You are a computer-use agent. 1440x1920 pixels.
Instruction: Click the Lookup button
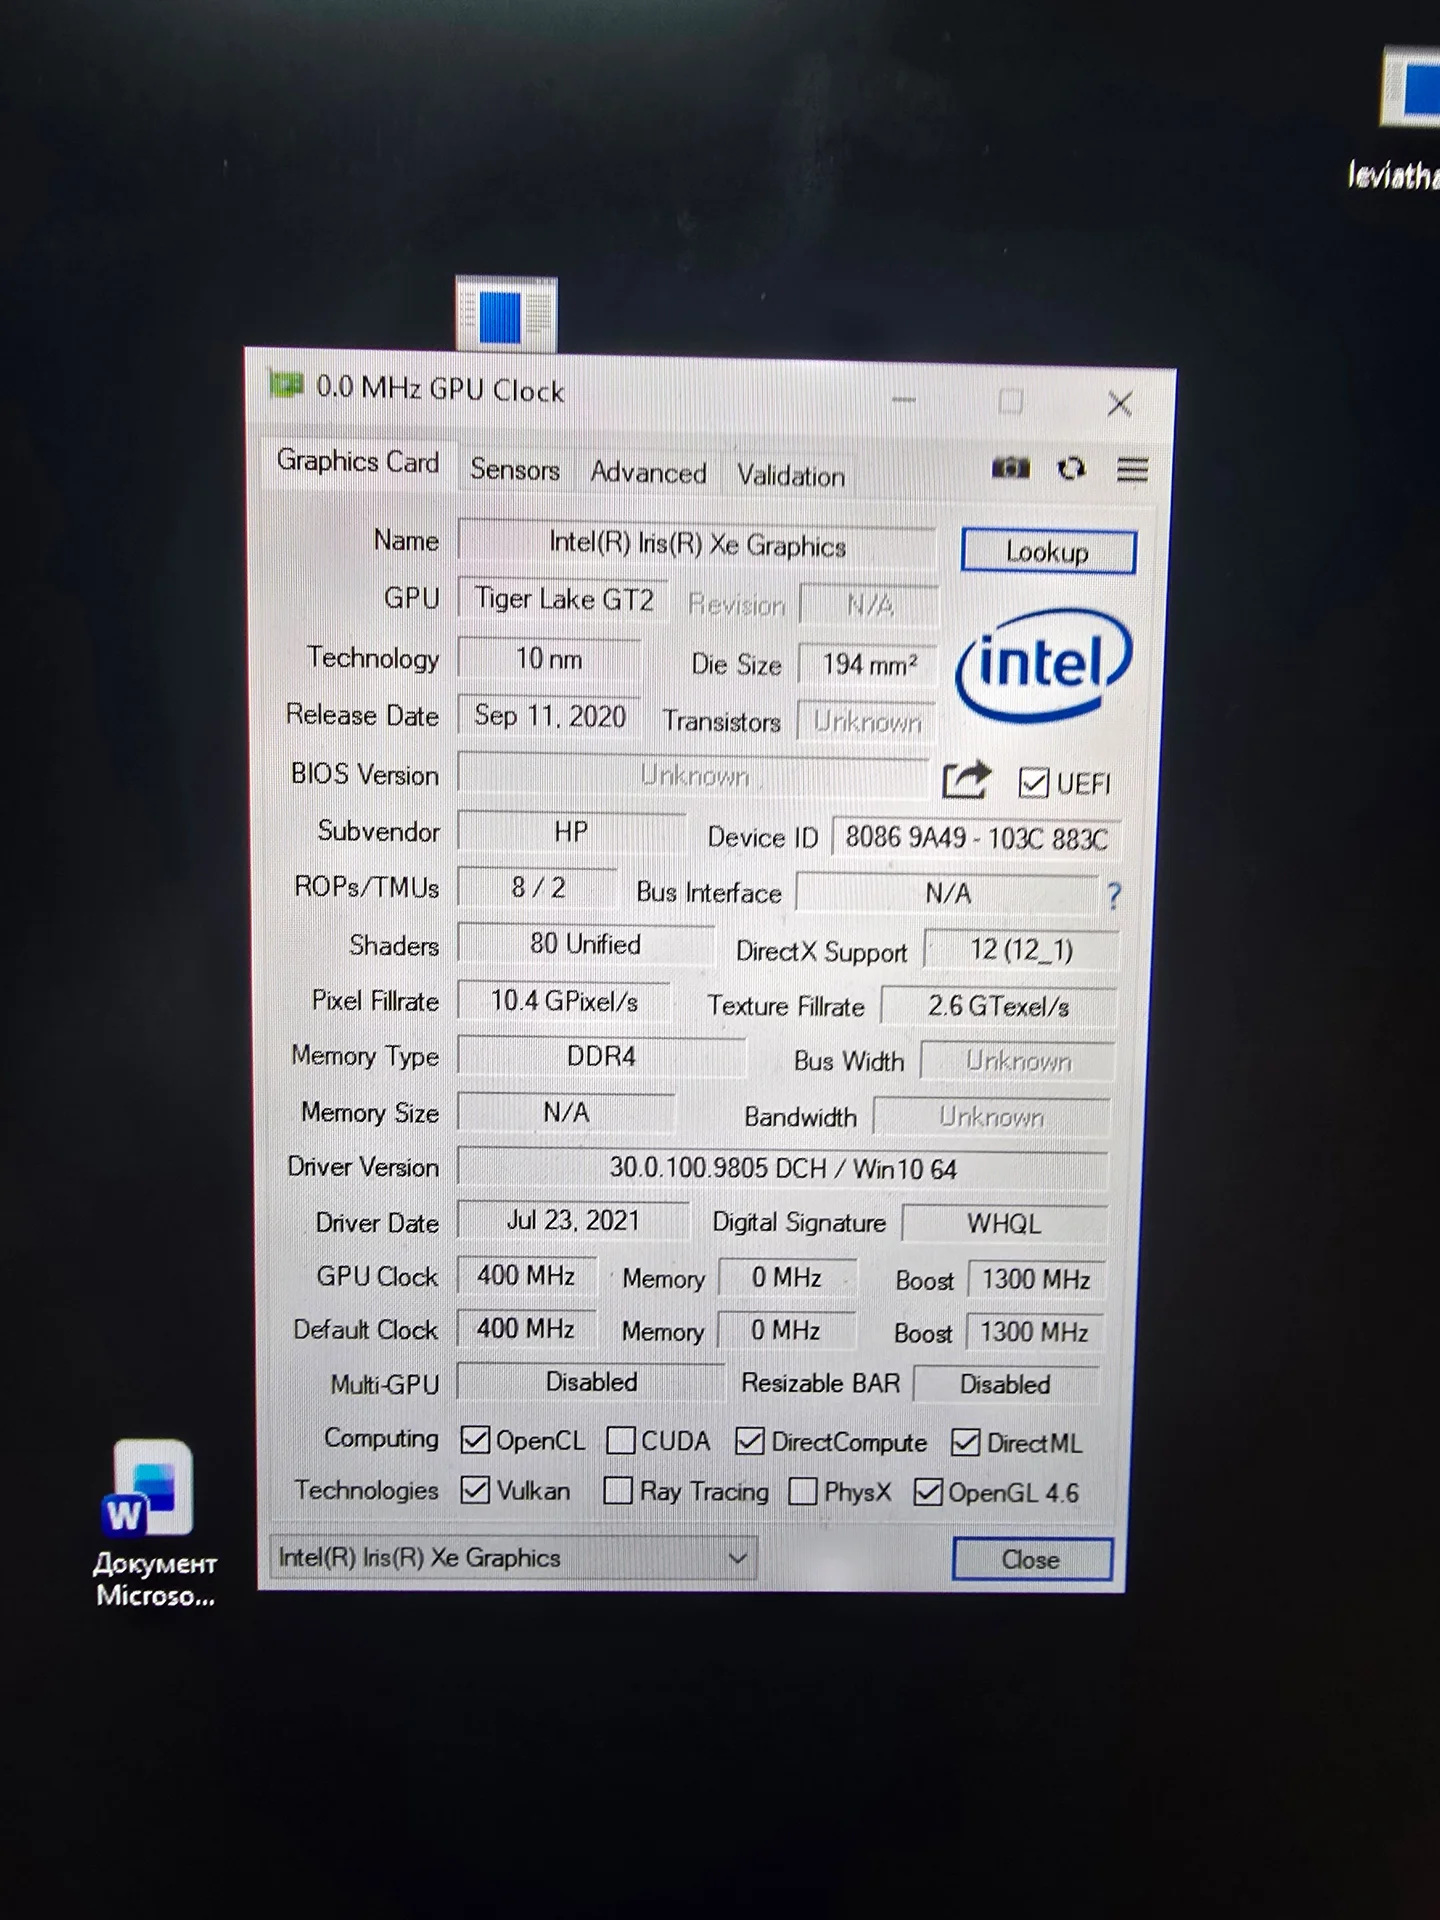point(1048,551)
